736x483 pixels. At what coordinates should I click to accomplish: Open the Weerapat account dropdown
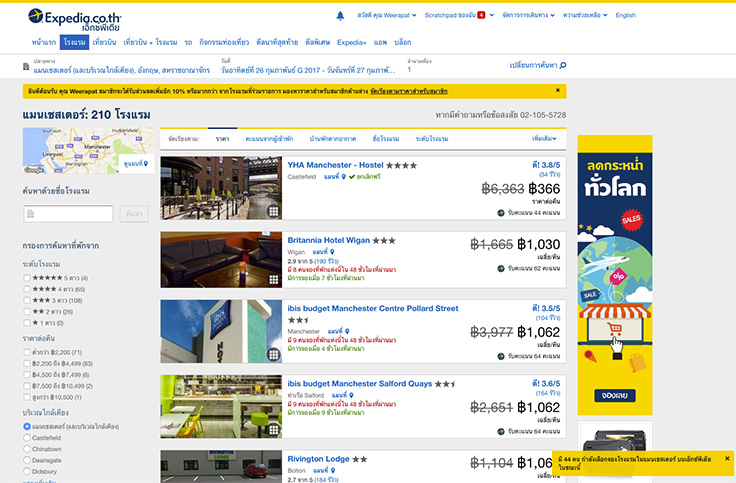click(387, 15)
